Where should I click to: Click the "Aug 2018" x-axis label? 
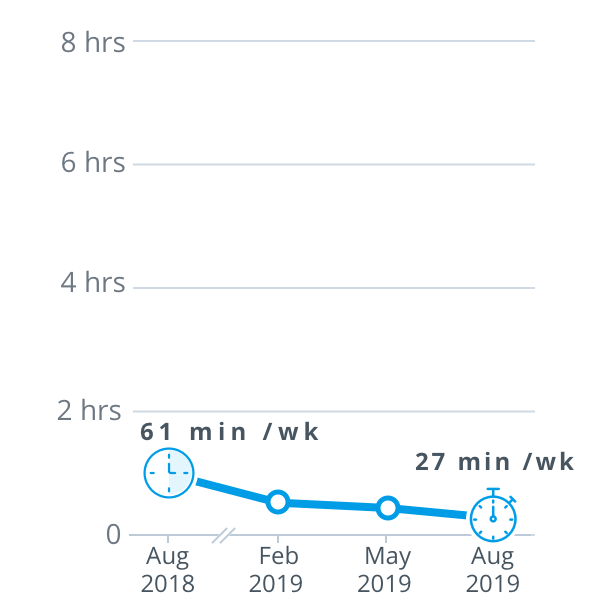coord(168,569)
